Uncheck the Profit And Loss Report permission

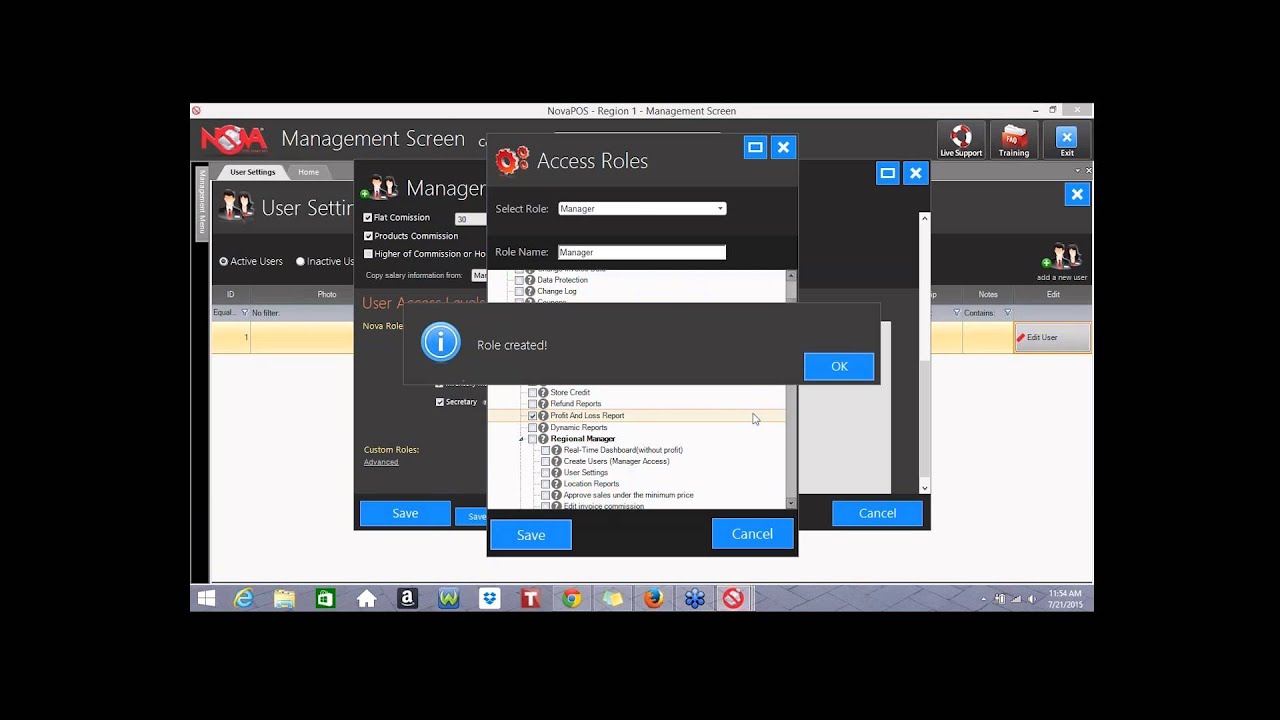[x=532, y=416]
